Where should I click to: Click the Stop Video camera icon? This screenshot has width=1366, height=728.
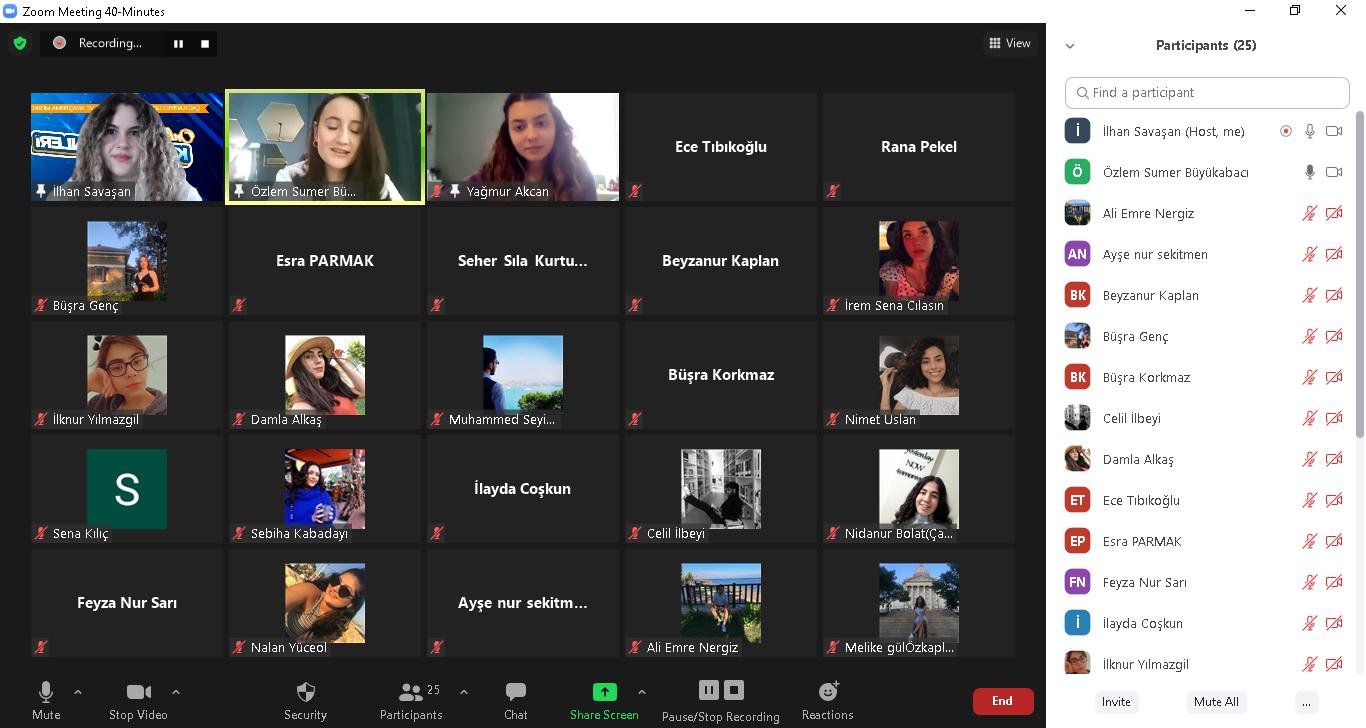coord(139,692)
